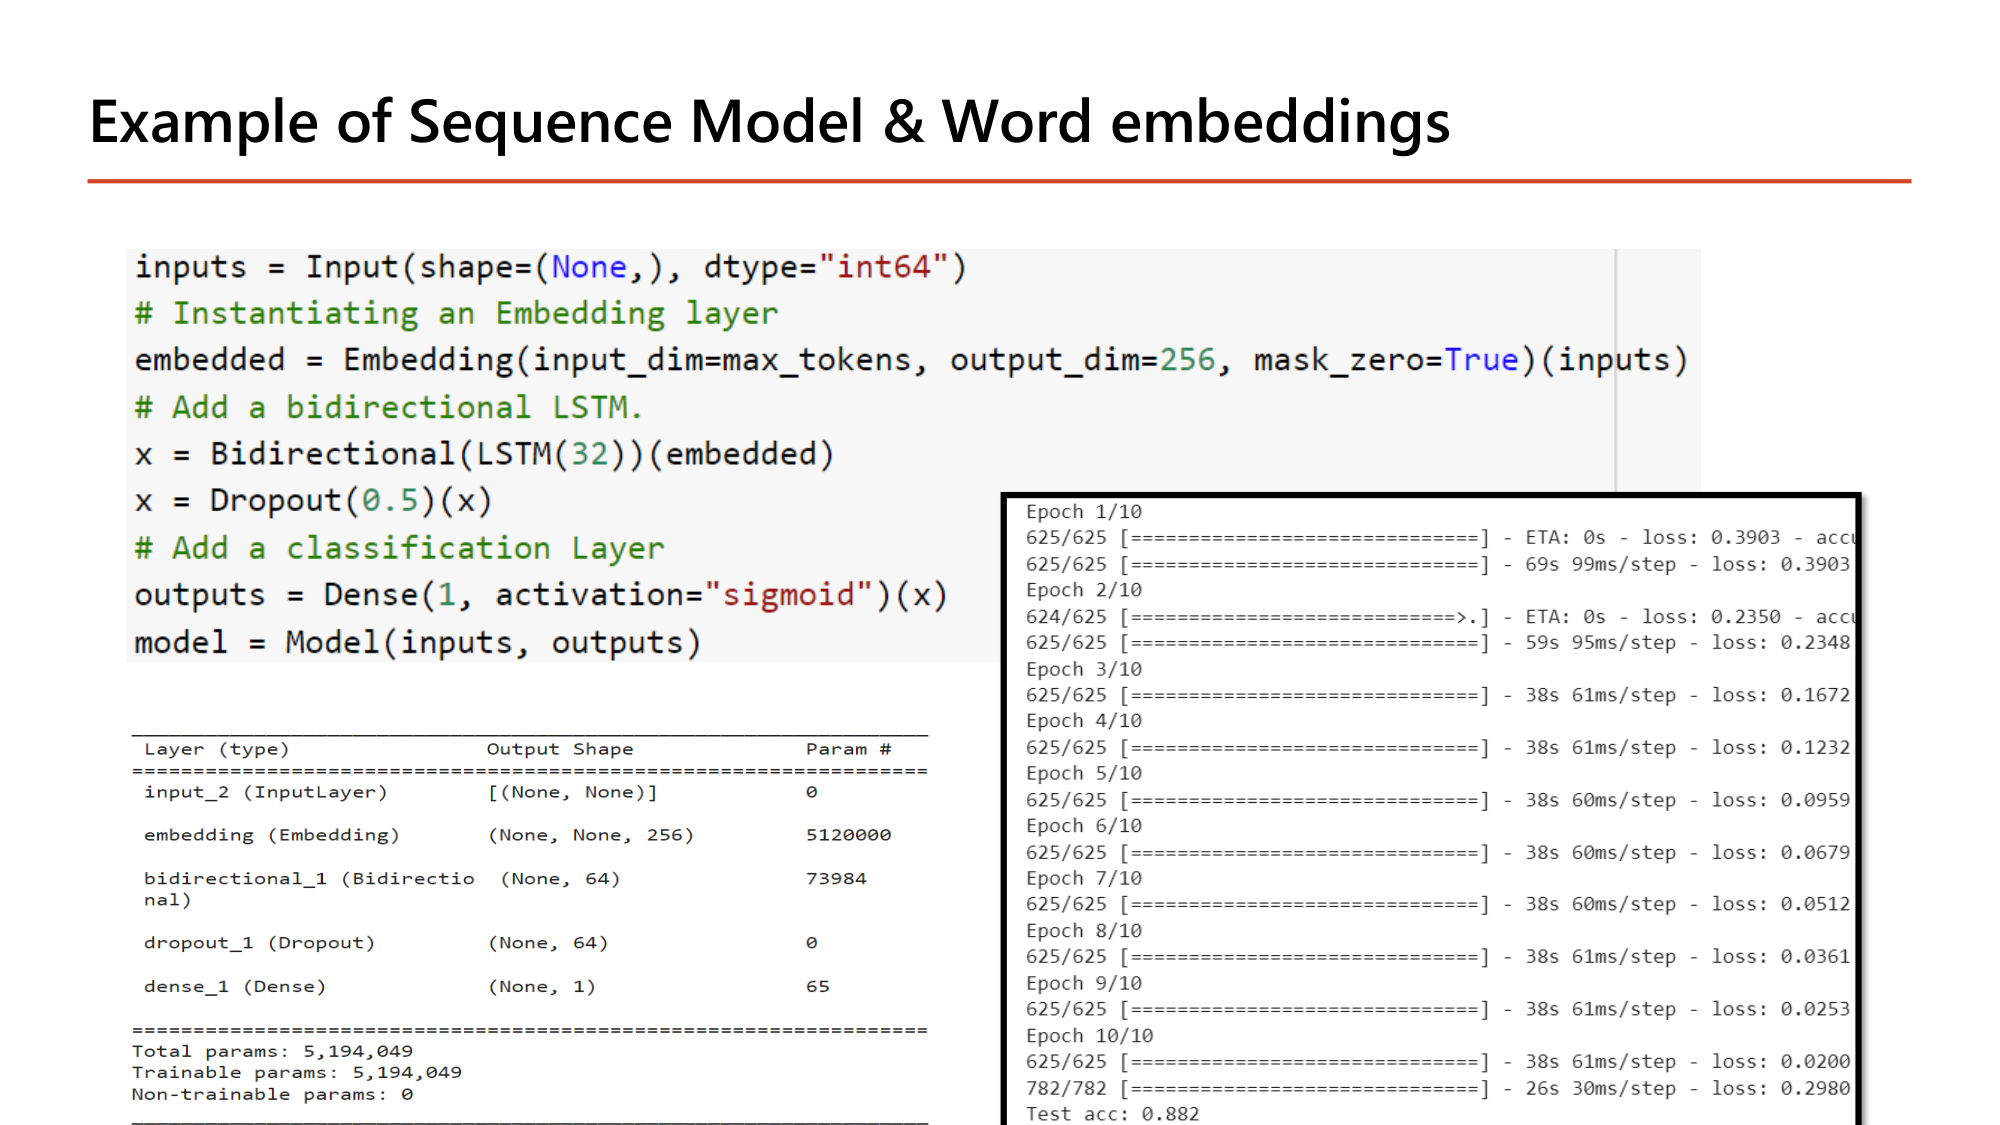
Task: Click the 'Param #' column header
Action: point(848,749)
